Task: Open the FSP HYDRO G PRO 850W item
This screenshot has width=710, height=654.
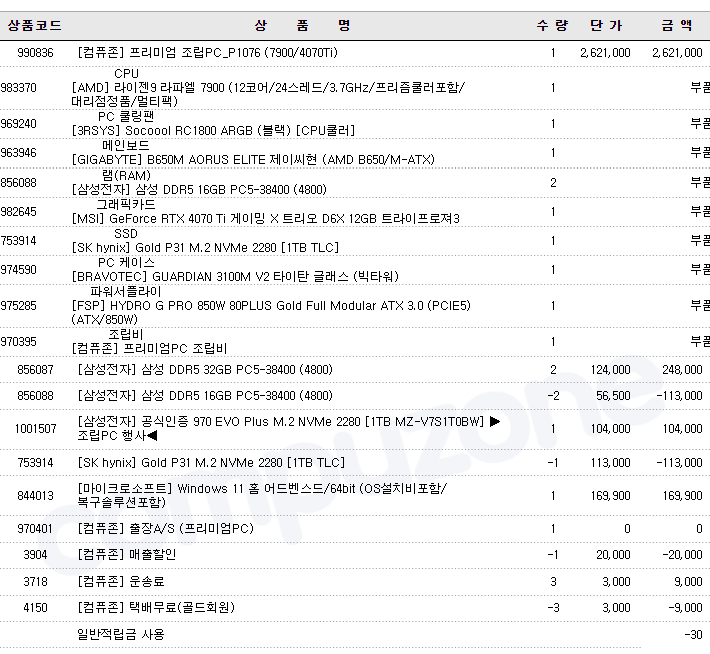Action: coord(271,306)
